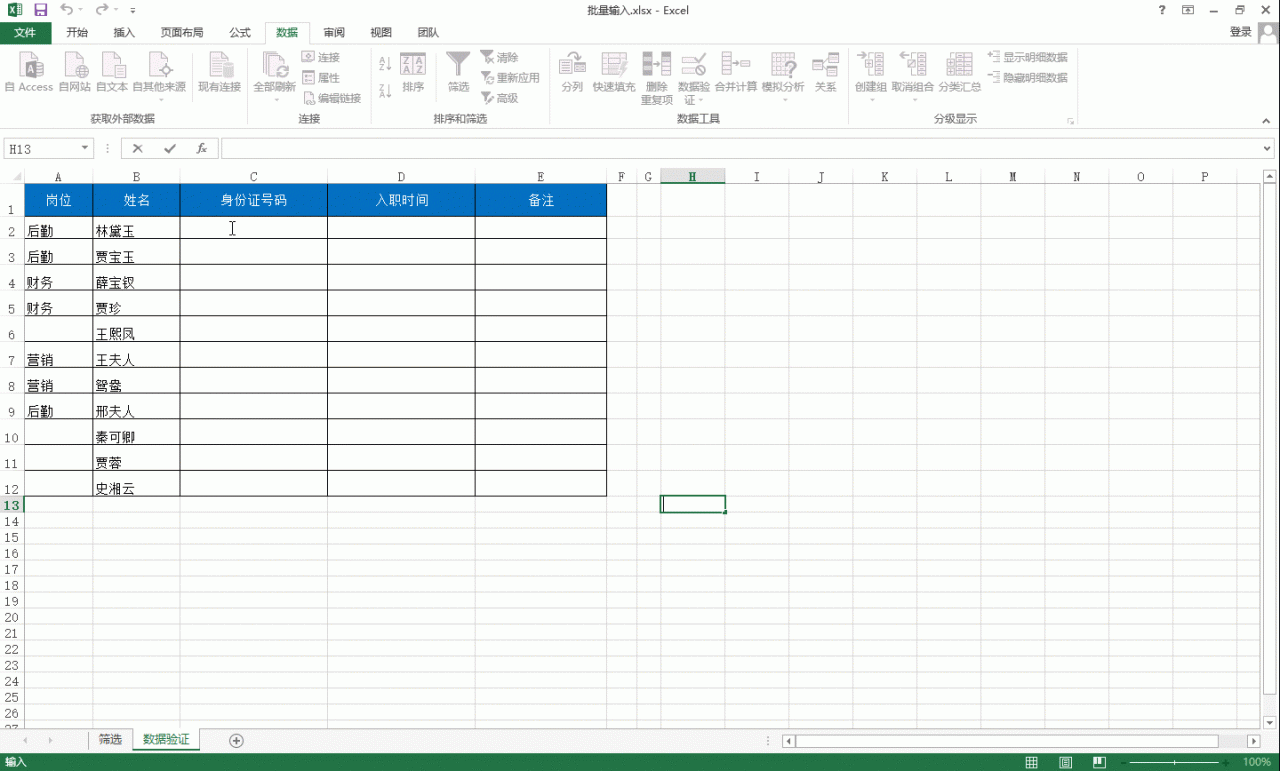1280x771 pixels.
Task: Click Flash Fill (快速填充)
Action: [613, 73]
